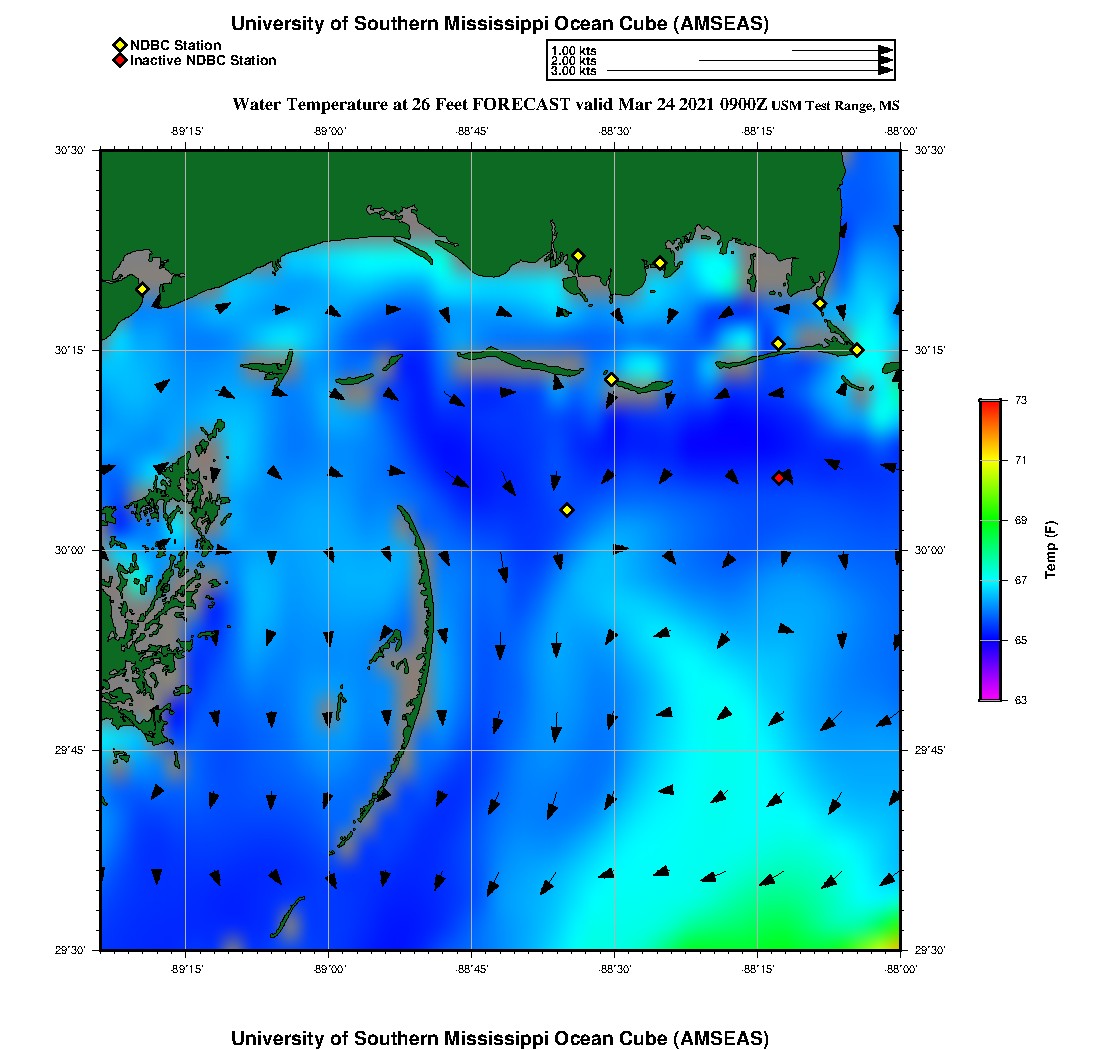This screenshot has height=1050, width=1100.
Task: Select the westernmost yellow NDBC station marker
Action: click(142, 289)
